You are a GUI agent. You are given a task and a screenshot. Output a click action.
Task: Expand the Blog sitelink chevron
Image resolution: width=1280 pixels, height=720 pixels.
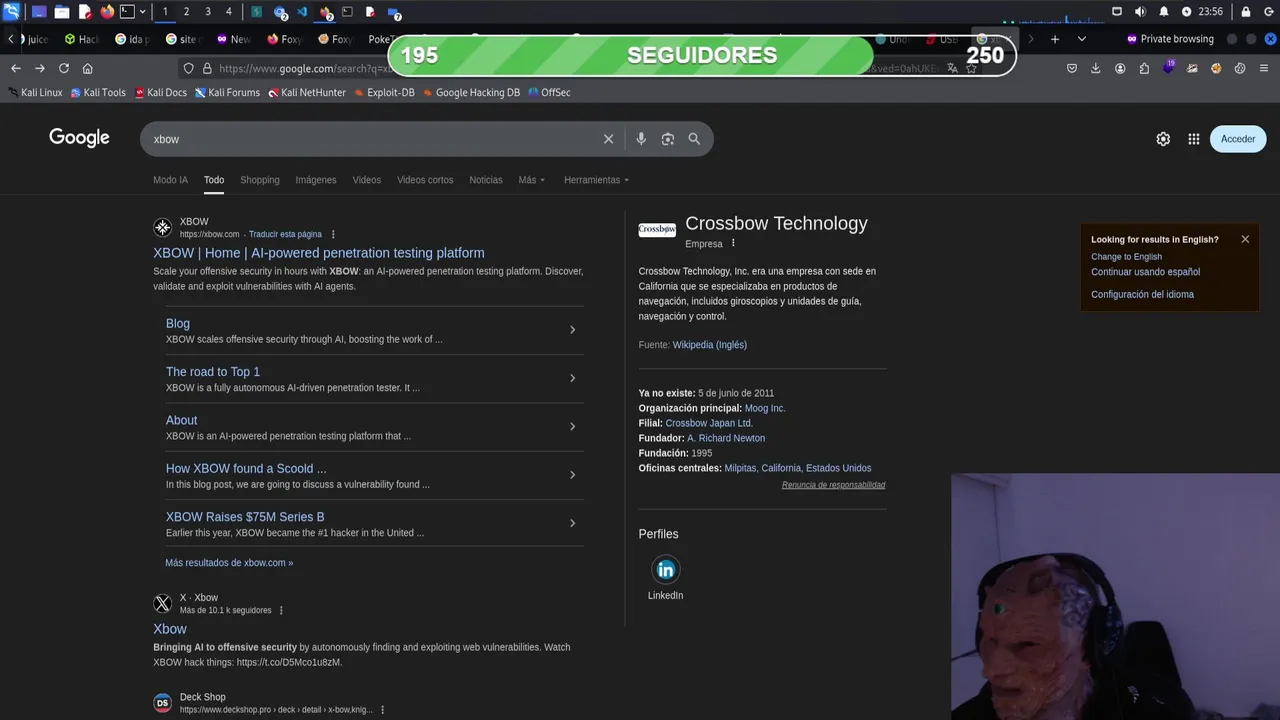572,330
